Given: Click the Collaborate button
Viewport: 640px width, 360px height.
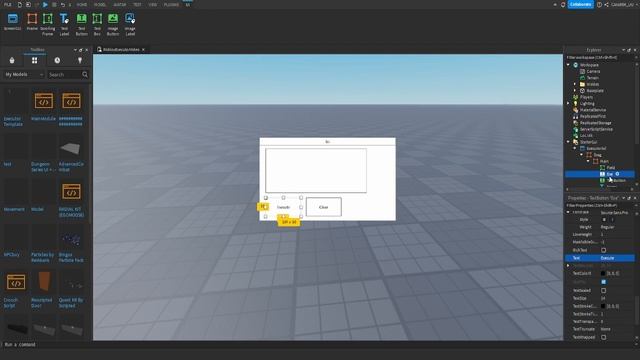Looking at the screenshot, I should point(580,4).
